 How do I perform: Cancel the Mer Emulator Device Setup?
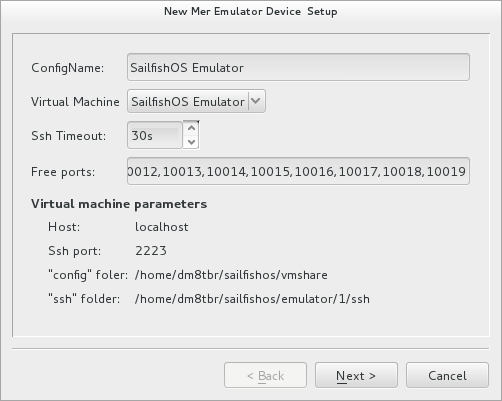click(x=447, y=375)
